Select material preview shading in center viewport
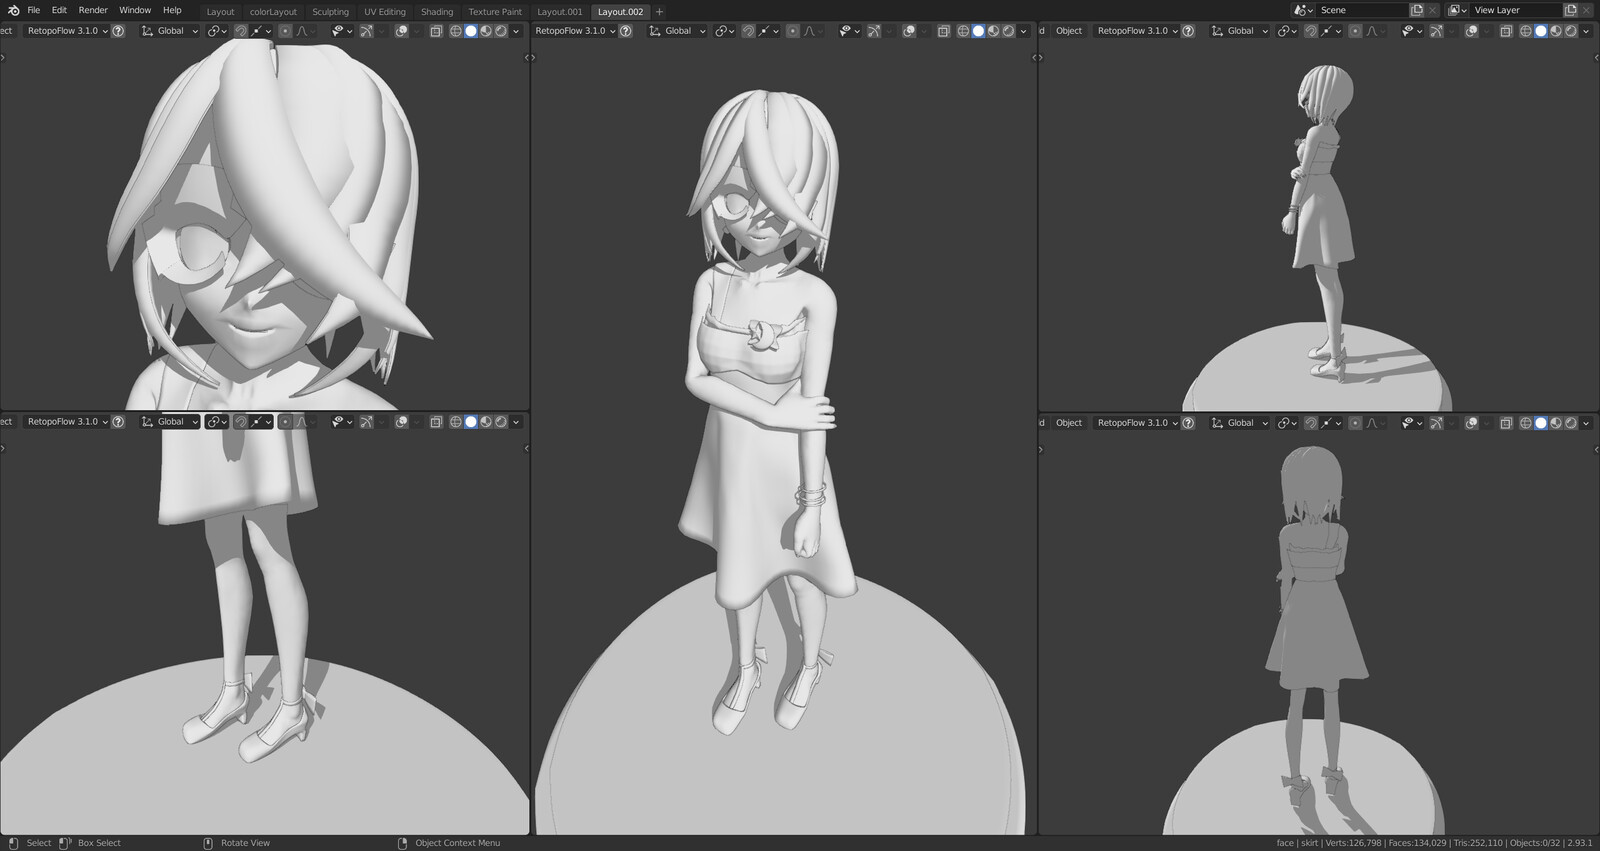This screenshot has height=851, width=1600. [993, 31]
